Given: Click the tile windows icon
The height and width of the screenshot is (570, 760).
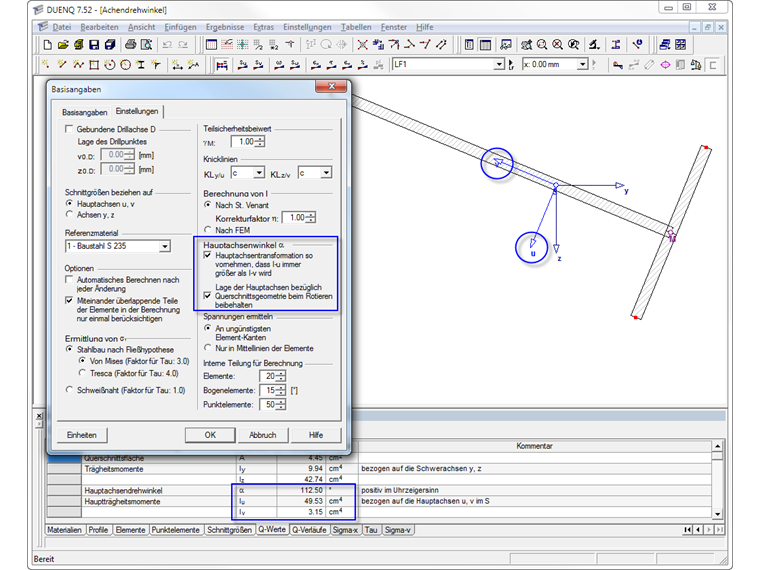Looking at the screenshot, I should (x=681, y=45).
